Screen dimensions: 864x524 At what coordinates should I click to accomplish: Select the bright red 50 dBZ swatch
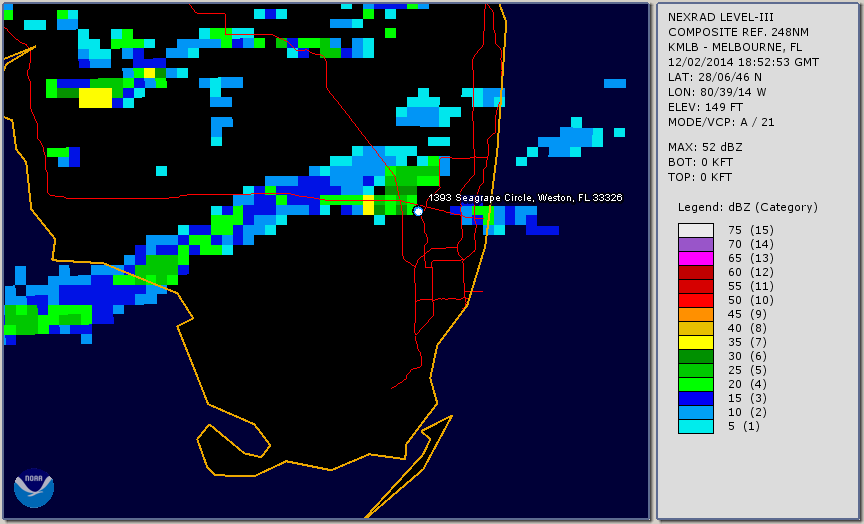pos(695,300)
